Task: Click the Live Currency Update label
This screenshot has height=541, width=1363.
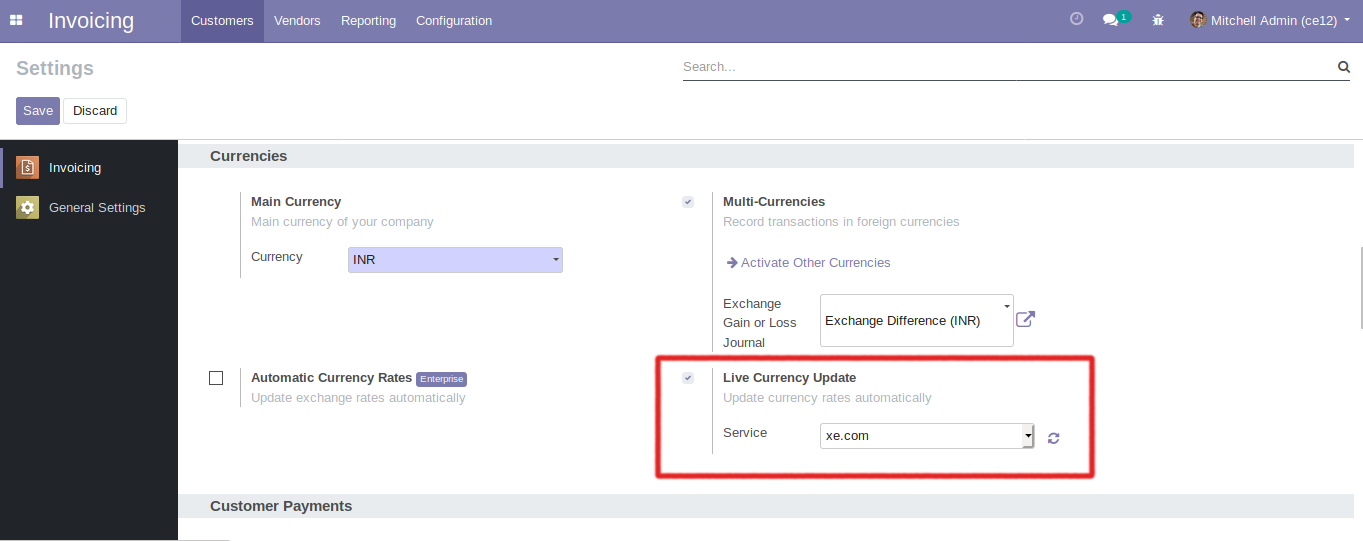Action: [x=790, y=378]
